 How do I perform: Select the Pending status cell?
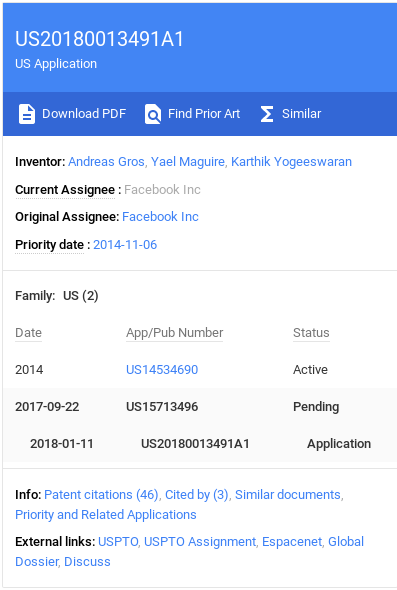(x=316, y=407)
